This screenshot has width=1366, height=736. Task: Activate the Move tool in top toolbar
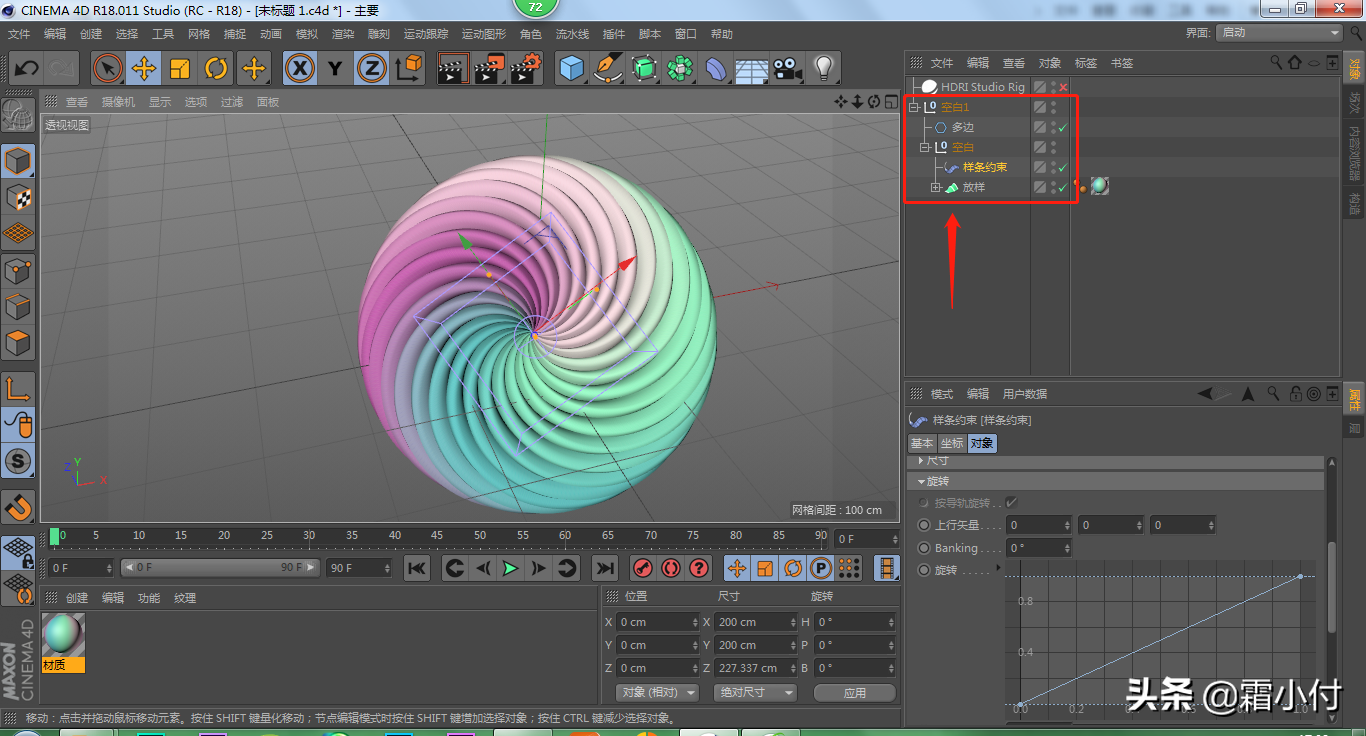coord(144,69)
